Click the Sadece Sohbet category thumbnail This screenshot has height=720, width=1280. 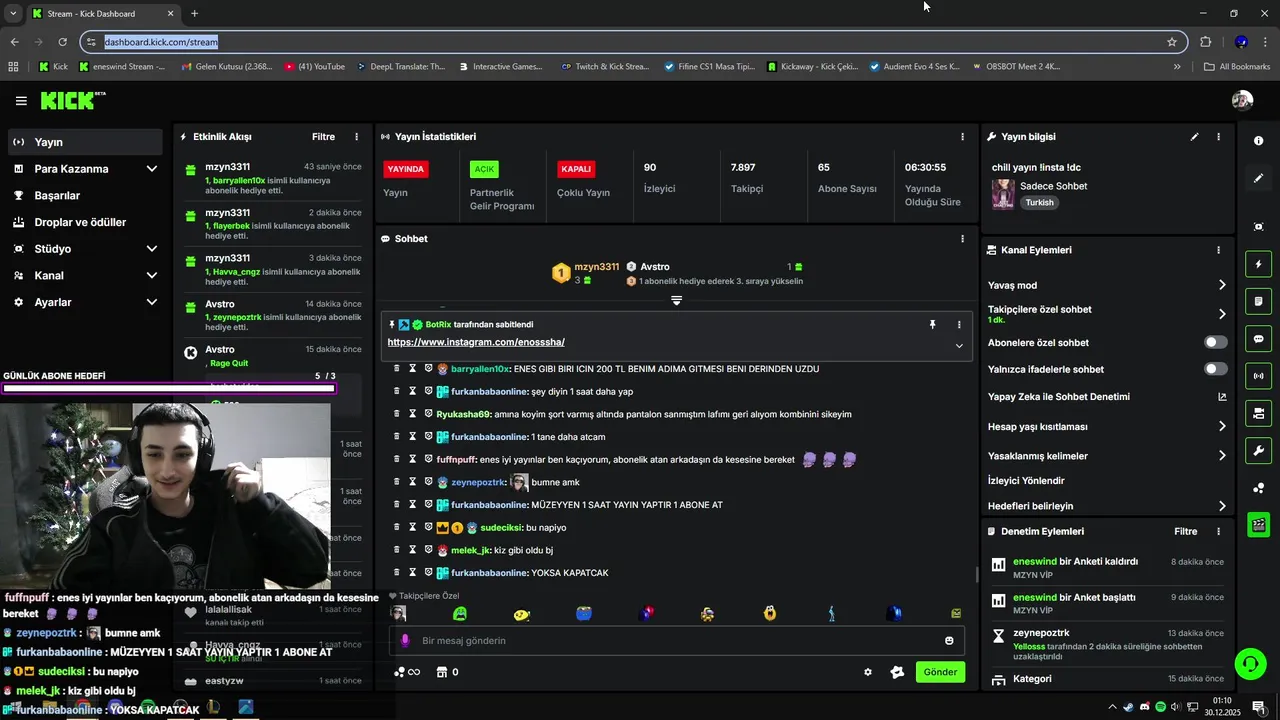click(x=1002, y=194)
